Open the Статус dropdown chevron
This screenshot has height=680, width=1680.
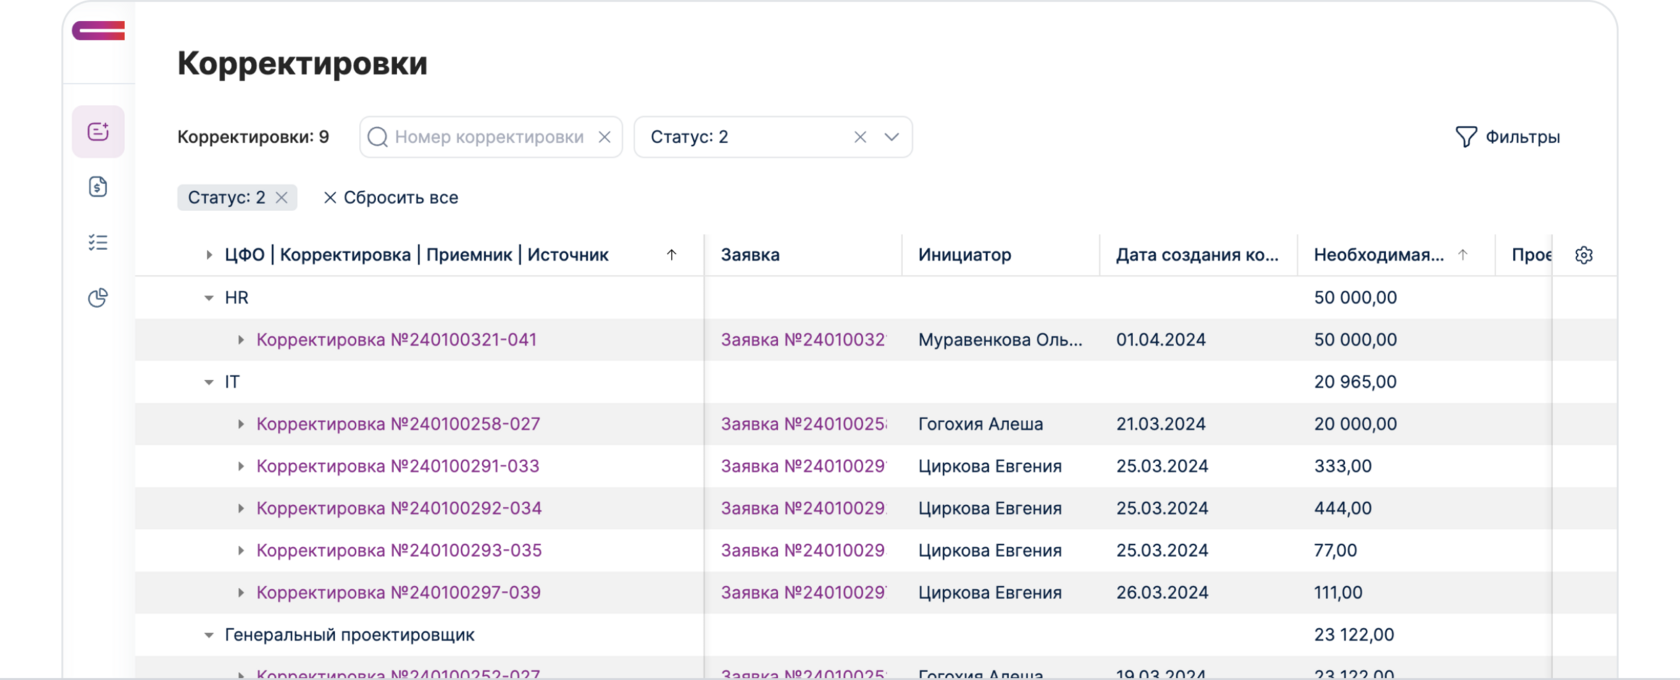point(892,137)
